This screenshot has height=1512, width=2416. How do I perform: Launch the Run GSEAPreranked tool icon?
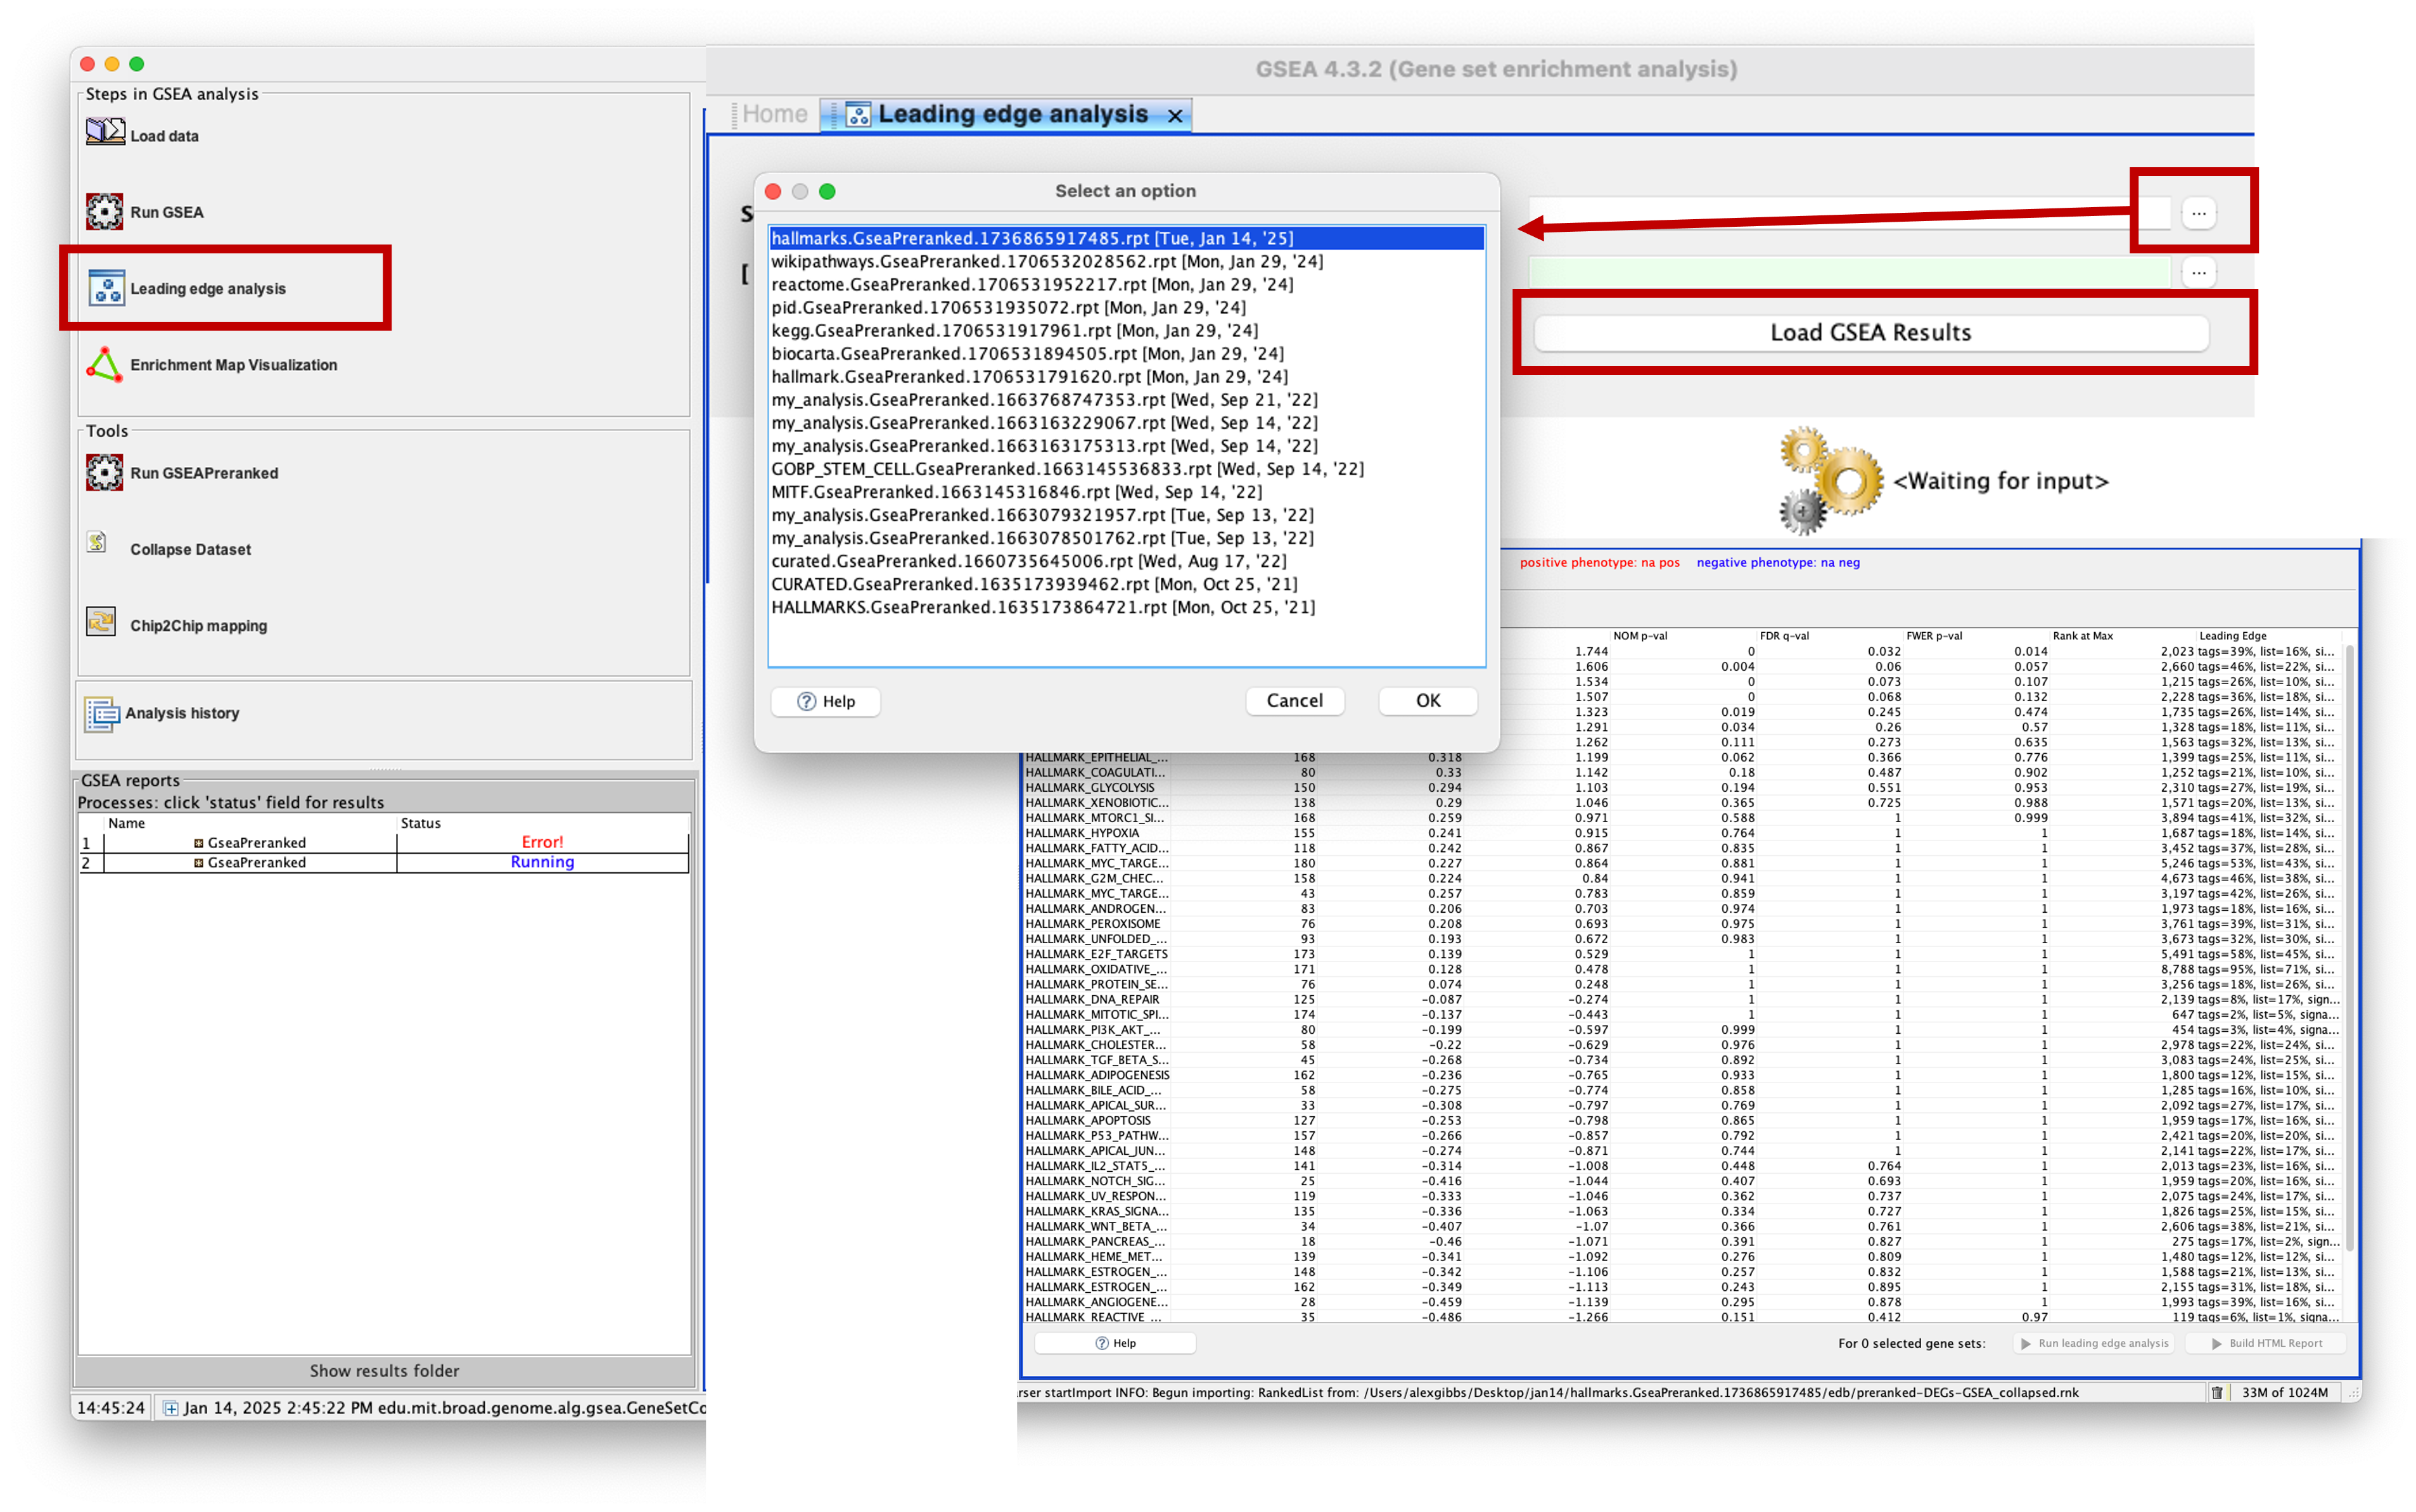pyautogui.click(x=105, y=472)
